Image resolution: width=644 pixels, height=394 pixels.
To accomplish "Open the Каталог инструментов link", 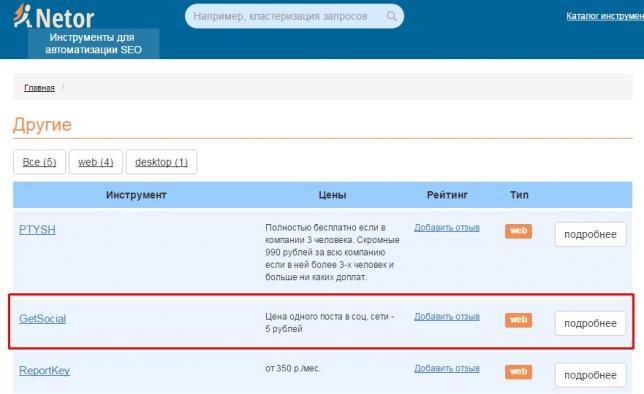I will coord(605,16).
